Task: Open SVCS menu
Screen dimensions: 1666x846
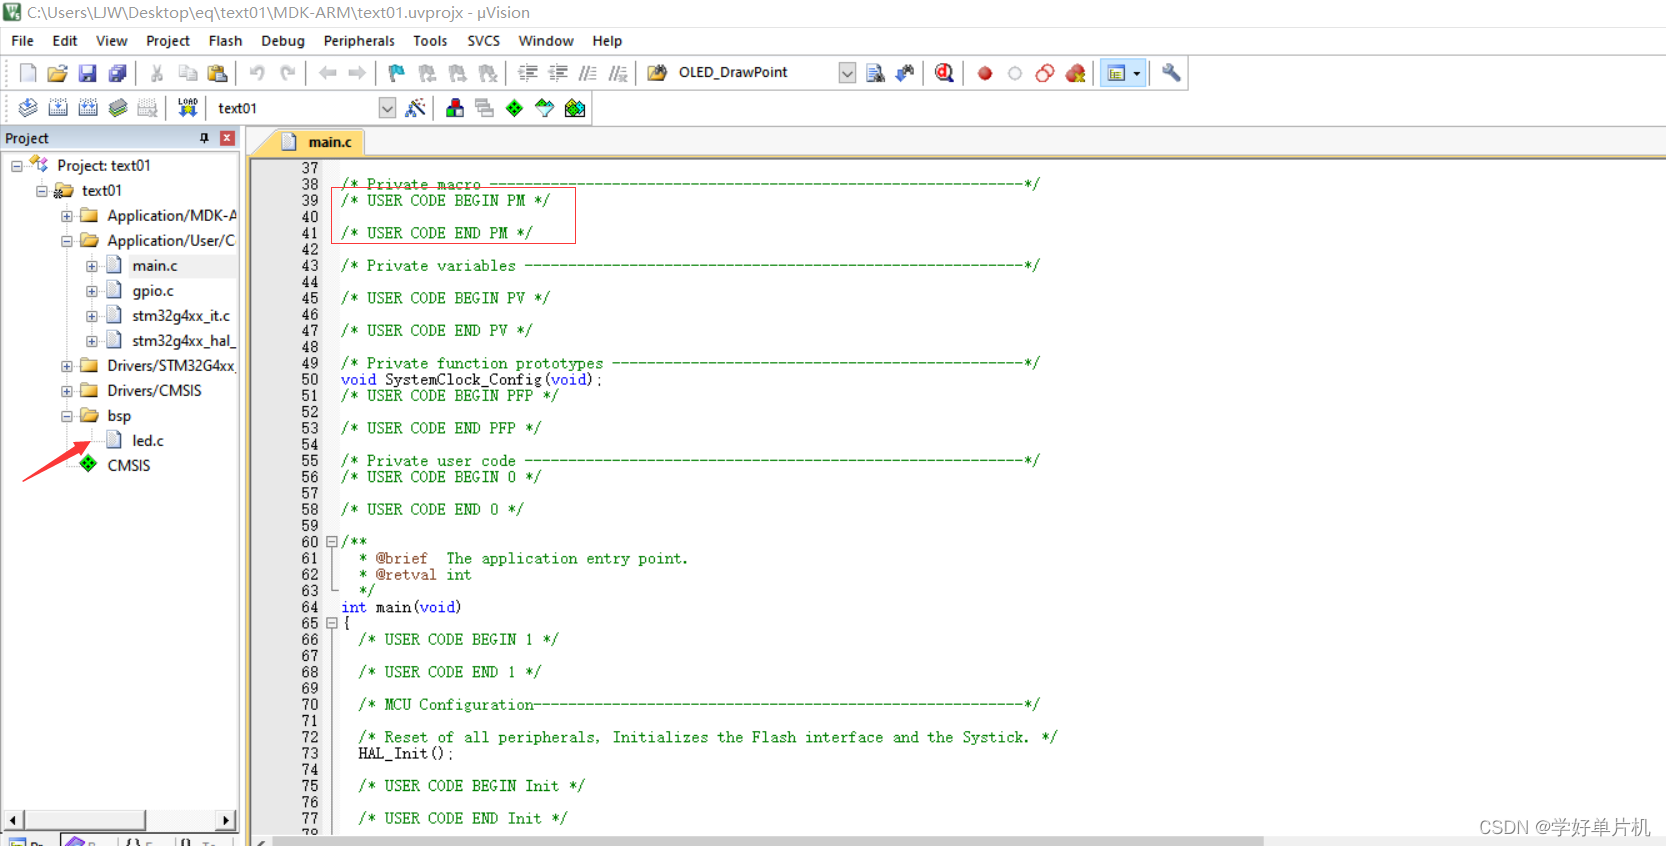Action: (483, 41)
